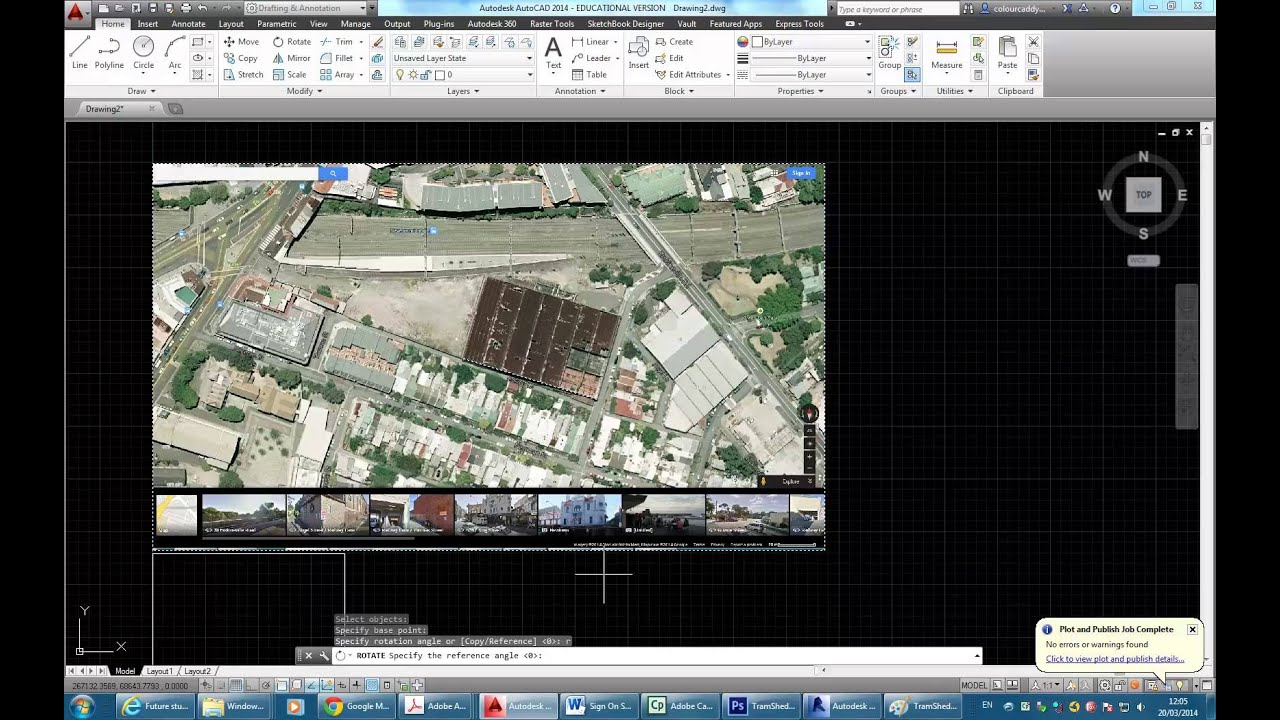Open the AutoCAD application menu
The width and height of the screenshot is (1280, 720).
point(76,11)
